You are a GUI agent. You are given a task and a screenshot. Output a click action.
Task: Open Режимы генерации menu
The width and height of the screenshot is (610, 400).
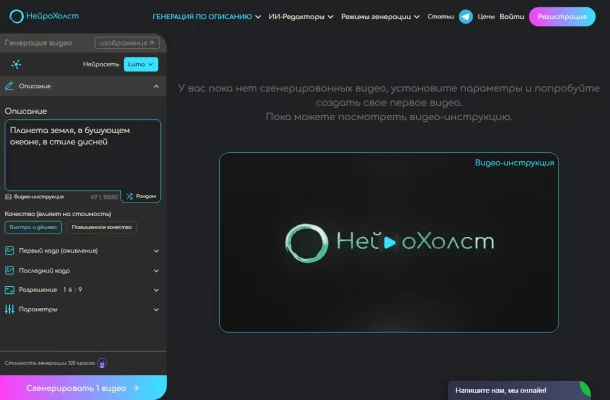point(380,17)
